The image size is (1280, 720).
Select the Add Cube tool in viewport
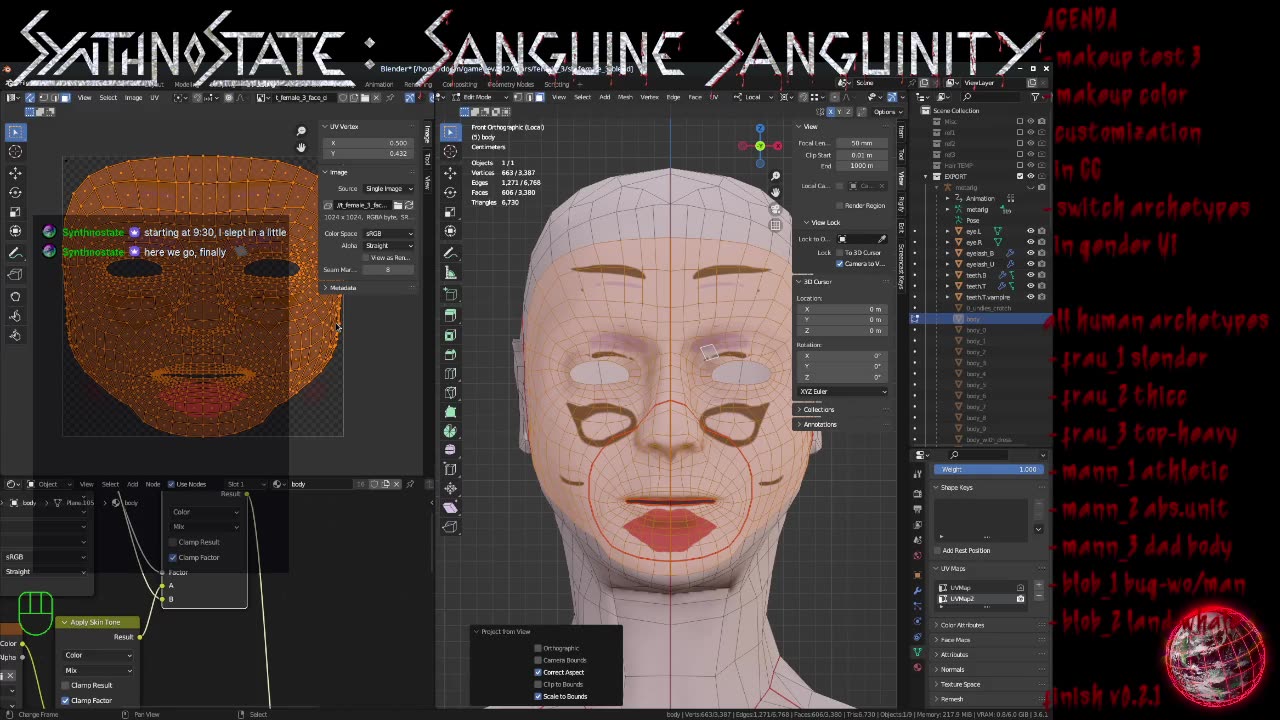tap(450, 294)
